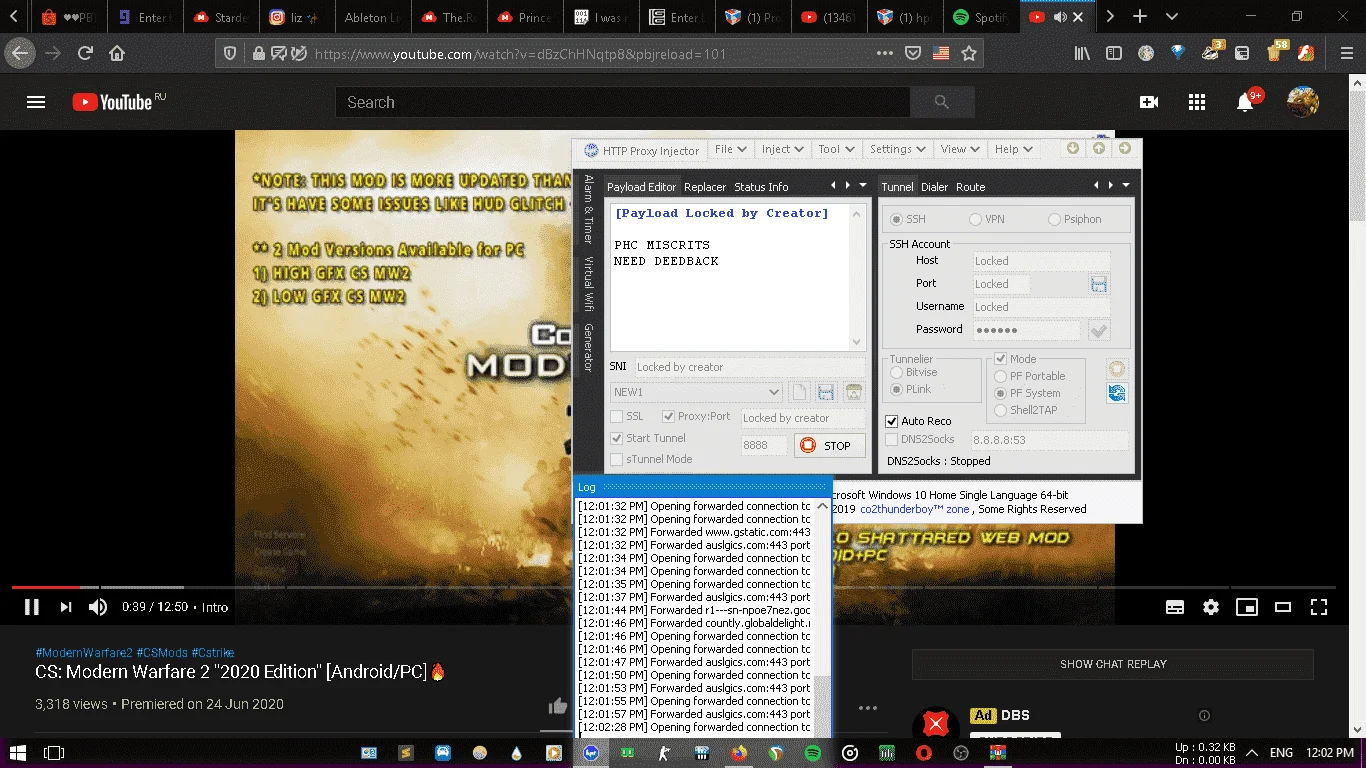
Task: Choose PF Portable mode
Action: (1030, 376)
